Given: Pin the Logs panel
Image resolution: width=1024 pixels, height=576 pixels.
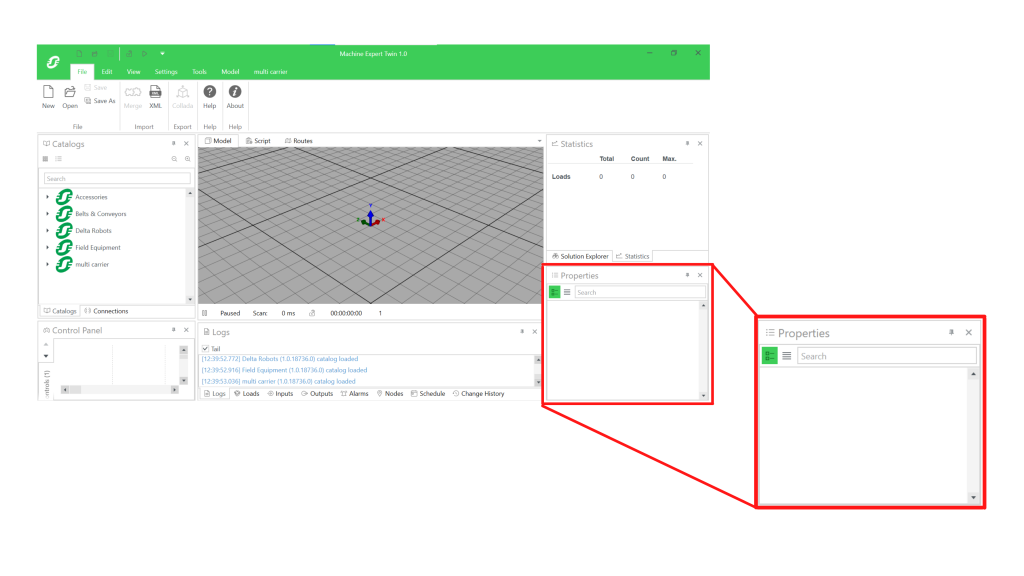Looking at the screenshot, I should tap(522, 332).
